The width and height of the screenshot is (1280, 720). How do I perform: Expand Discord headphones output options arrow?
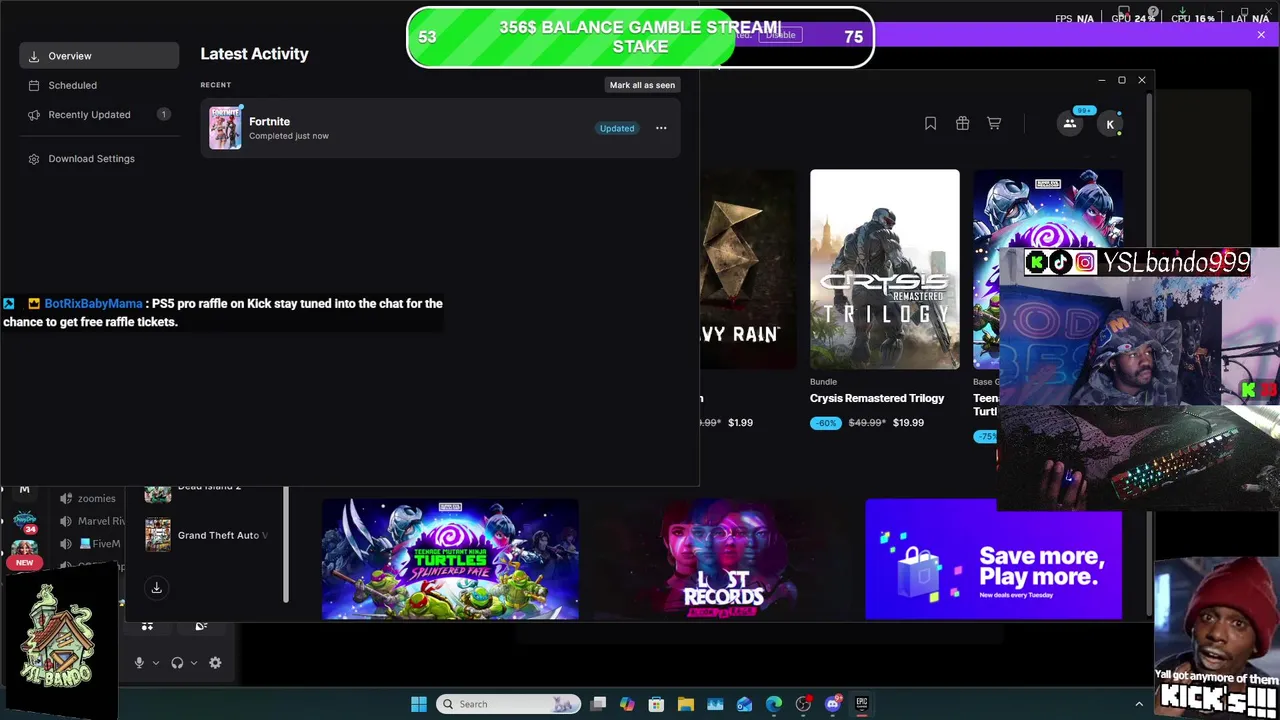[x=194, y=663]
